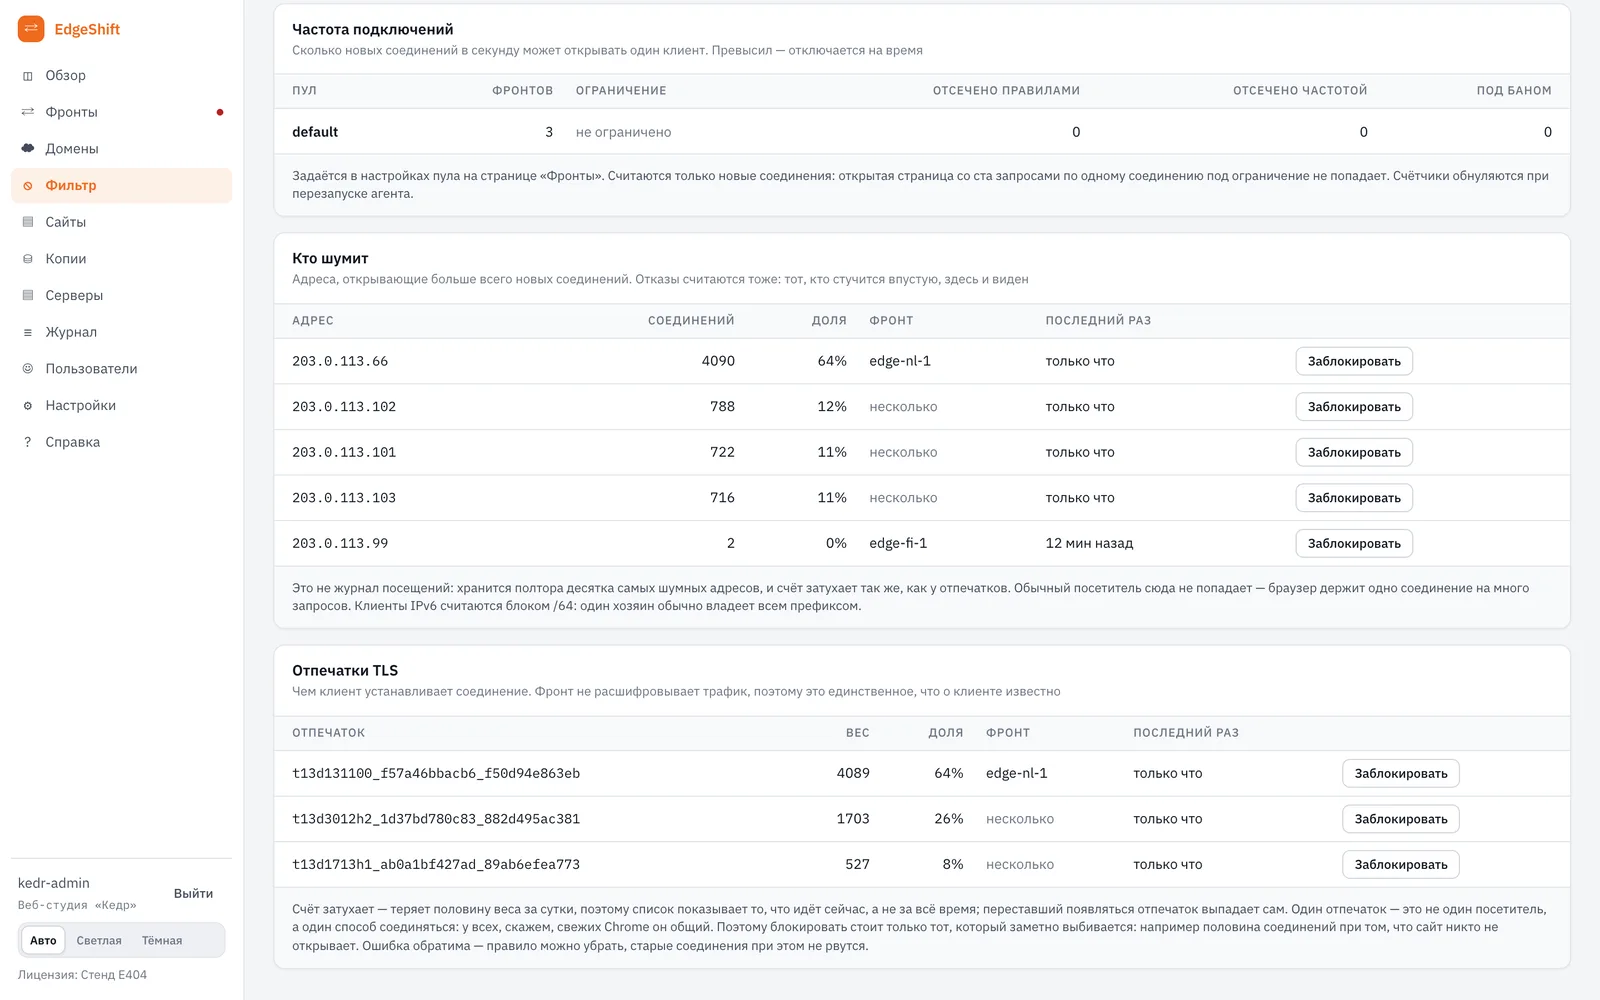Select the Авто theme option

point(43,940)
